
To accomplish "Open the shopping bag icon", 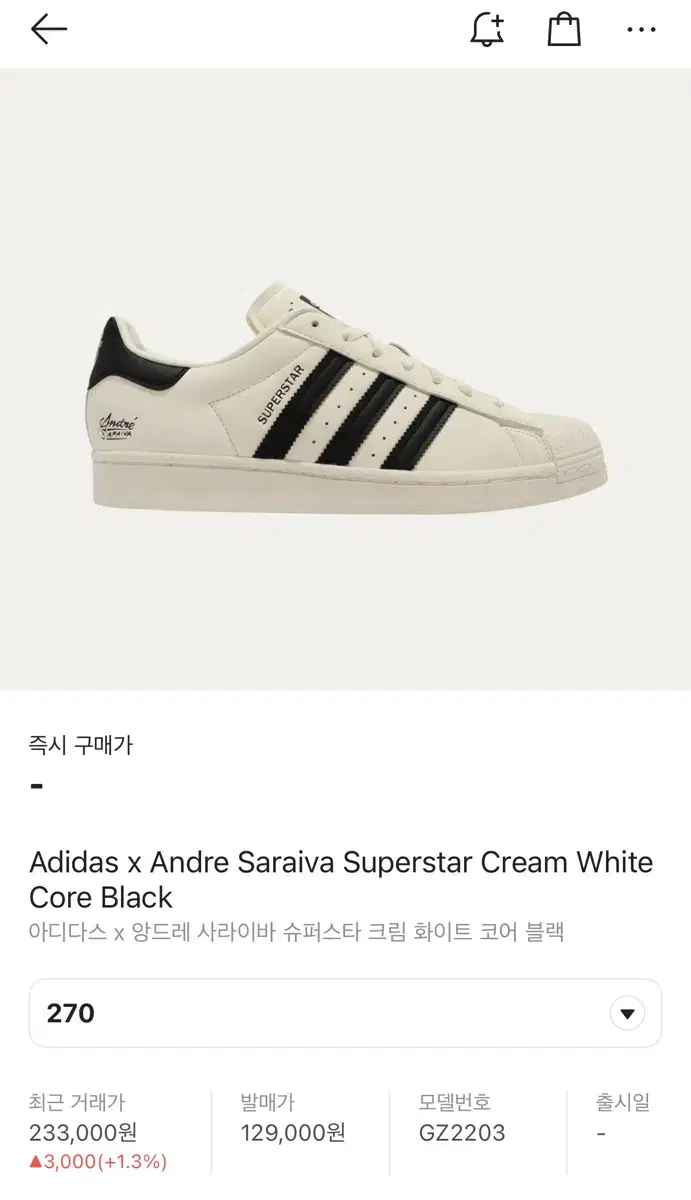I will point(564,29).
